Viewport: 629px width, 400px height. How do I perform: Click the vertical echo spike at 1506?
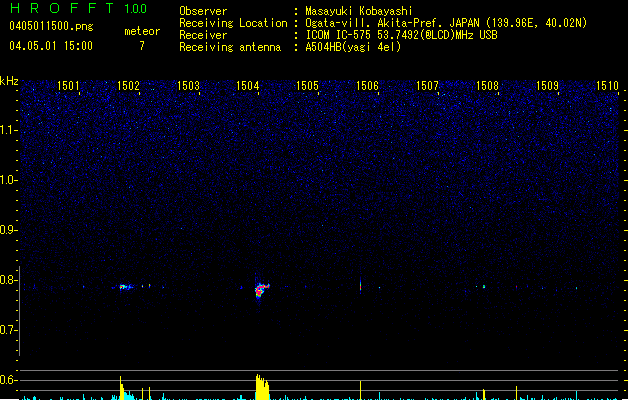(x=360, y=286)
